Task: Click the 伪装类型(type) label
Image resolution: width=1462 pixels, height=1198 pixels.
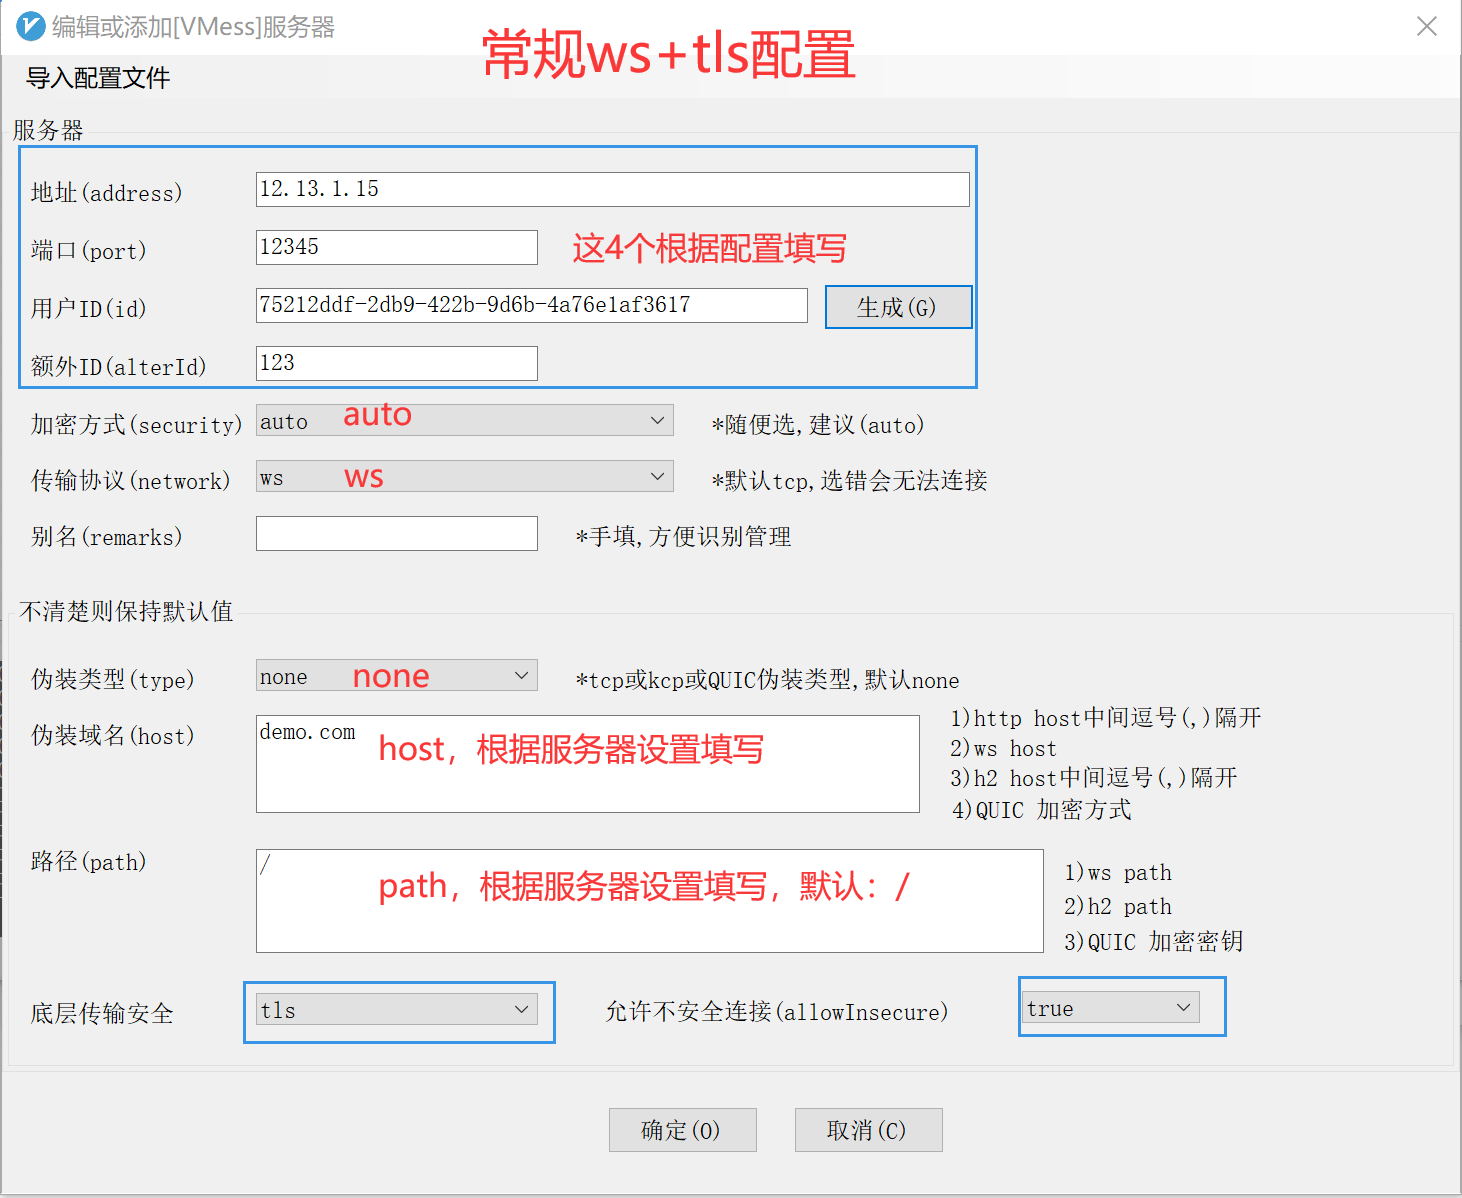Action: (x=113, y=679)
